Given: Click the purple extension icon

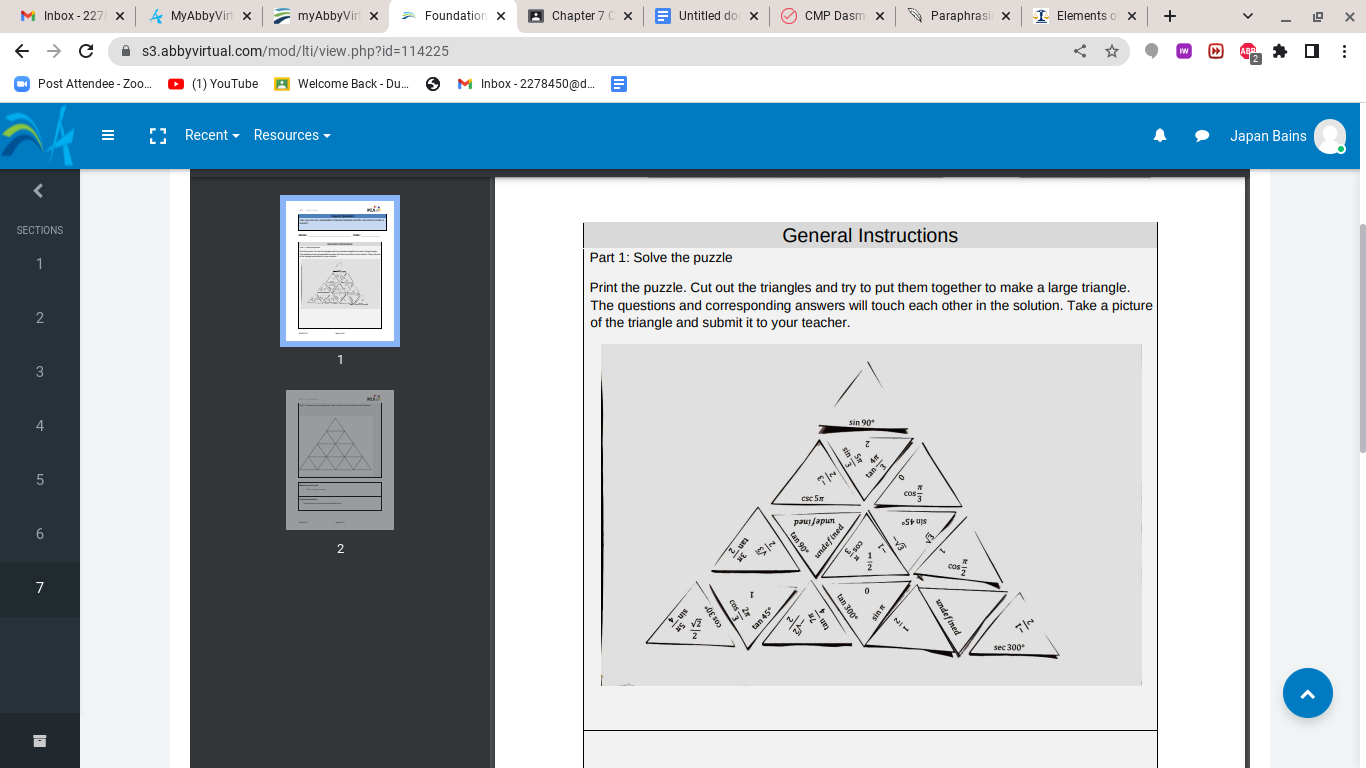Looking at the screenshot, I should coord(1184,51).
